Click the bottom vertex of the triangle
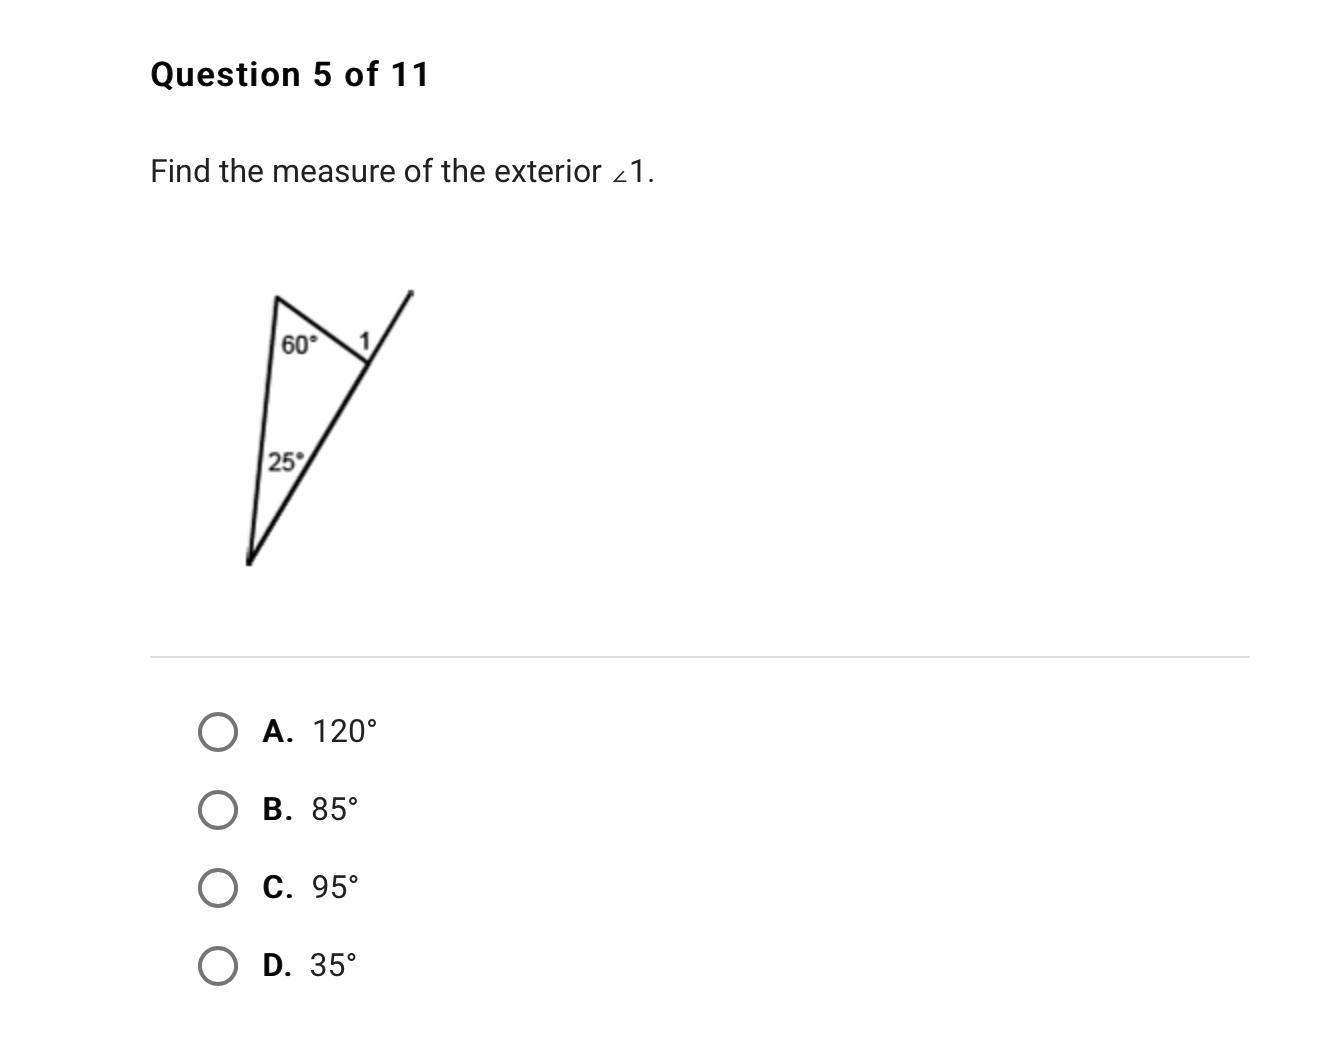This screenshot has width=1322, height=1040. point(249,561)
